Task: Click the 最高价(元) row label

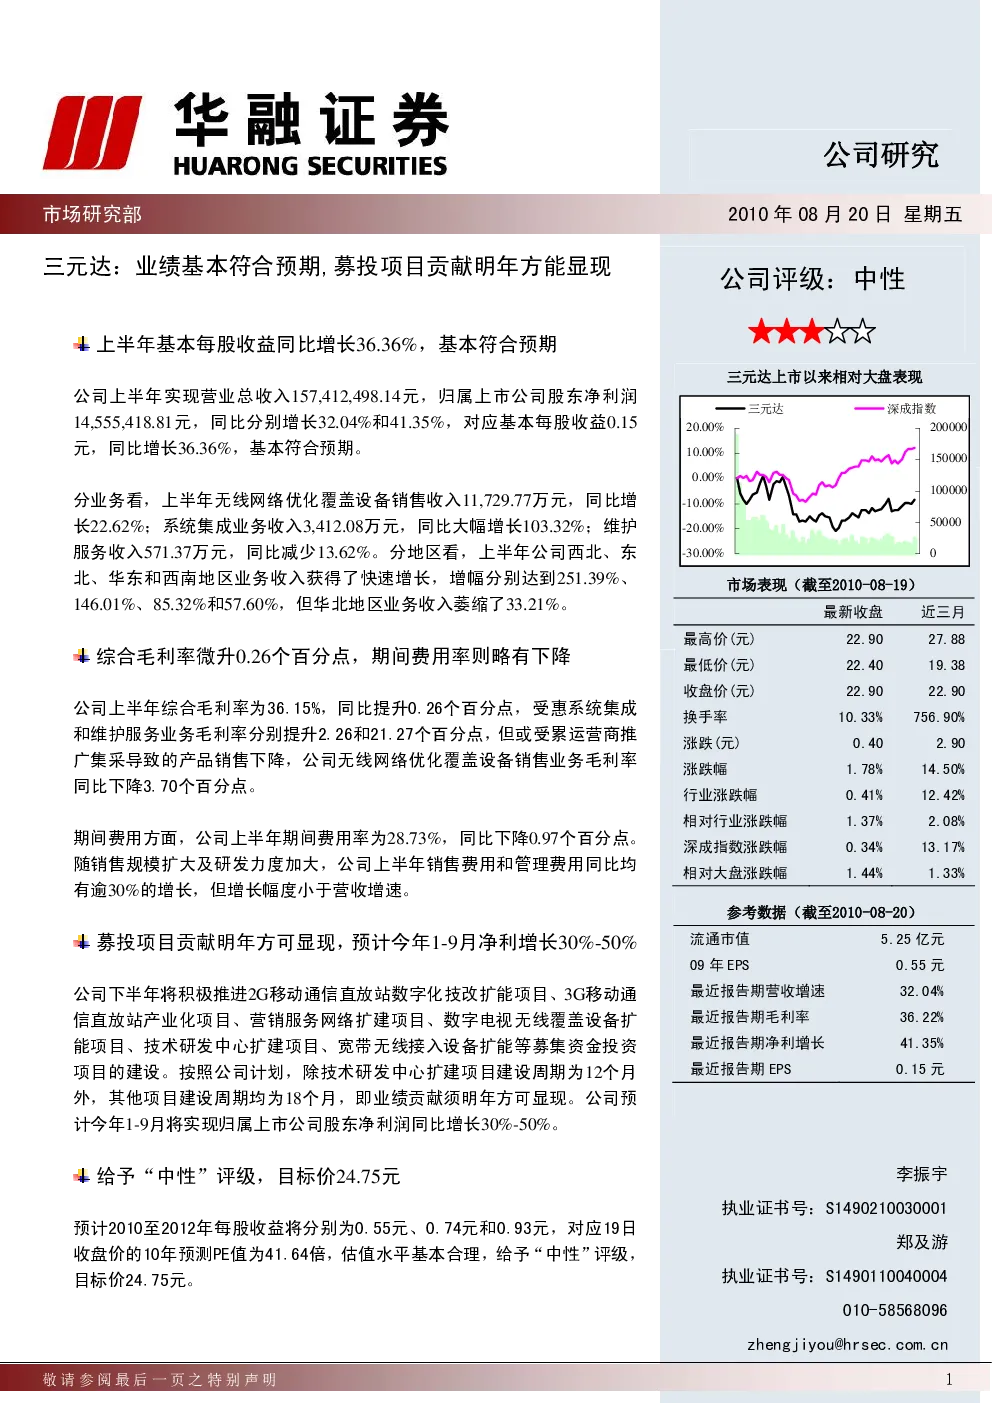Action: click(x=719, y=639)
